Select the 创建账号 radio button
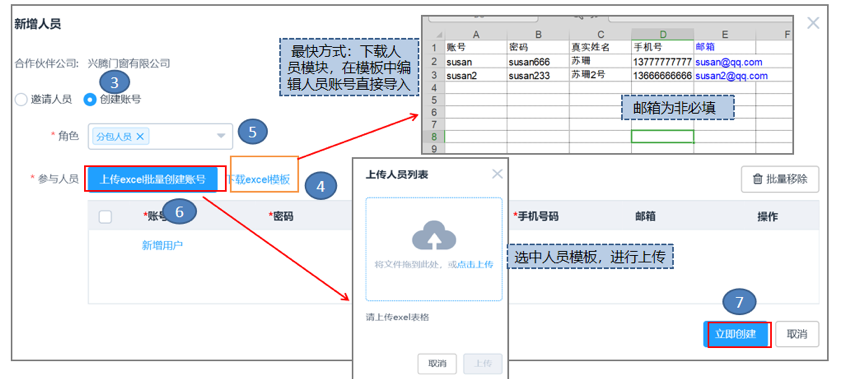864x379 pixels. [x=89, y=100]
